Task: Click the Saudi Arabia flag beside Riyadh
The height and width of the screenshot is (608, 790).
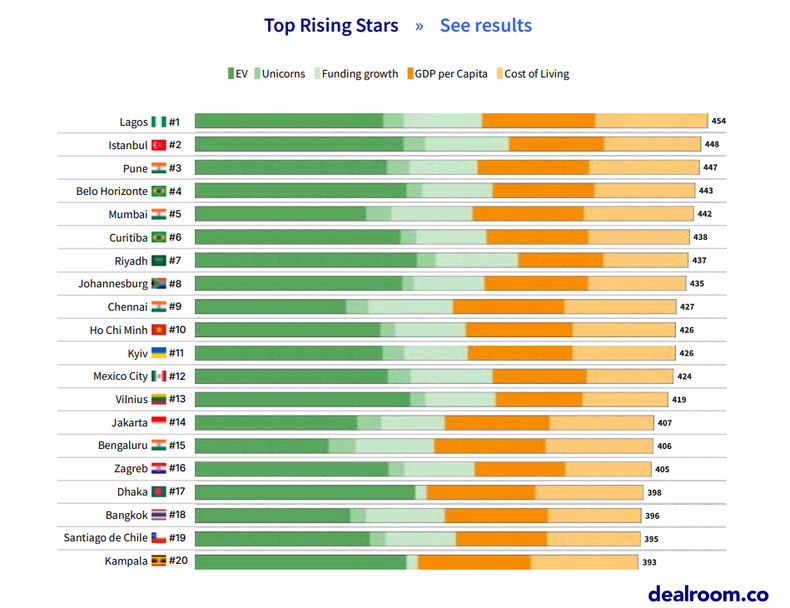Action: point(158,261)
